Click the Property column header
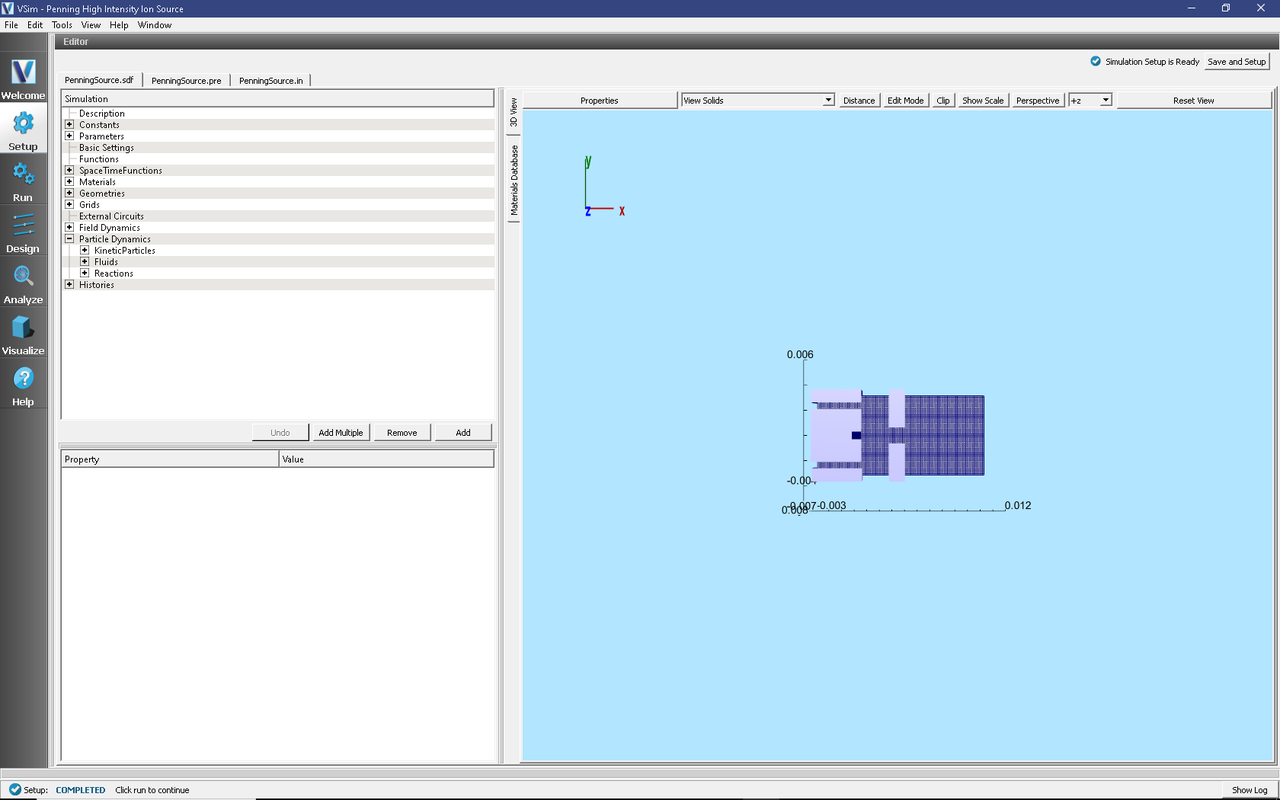 click(170, 459)
